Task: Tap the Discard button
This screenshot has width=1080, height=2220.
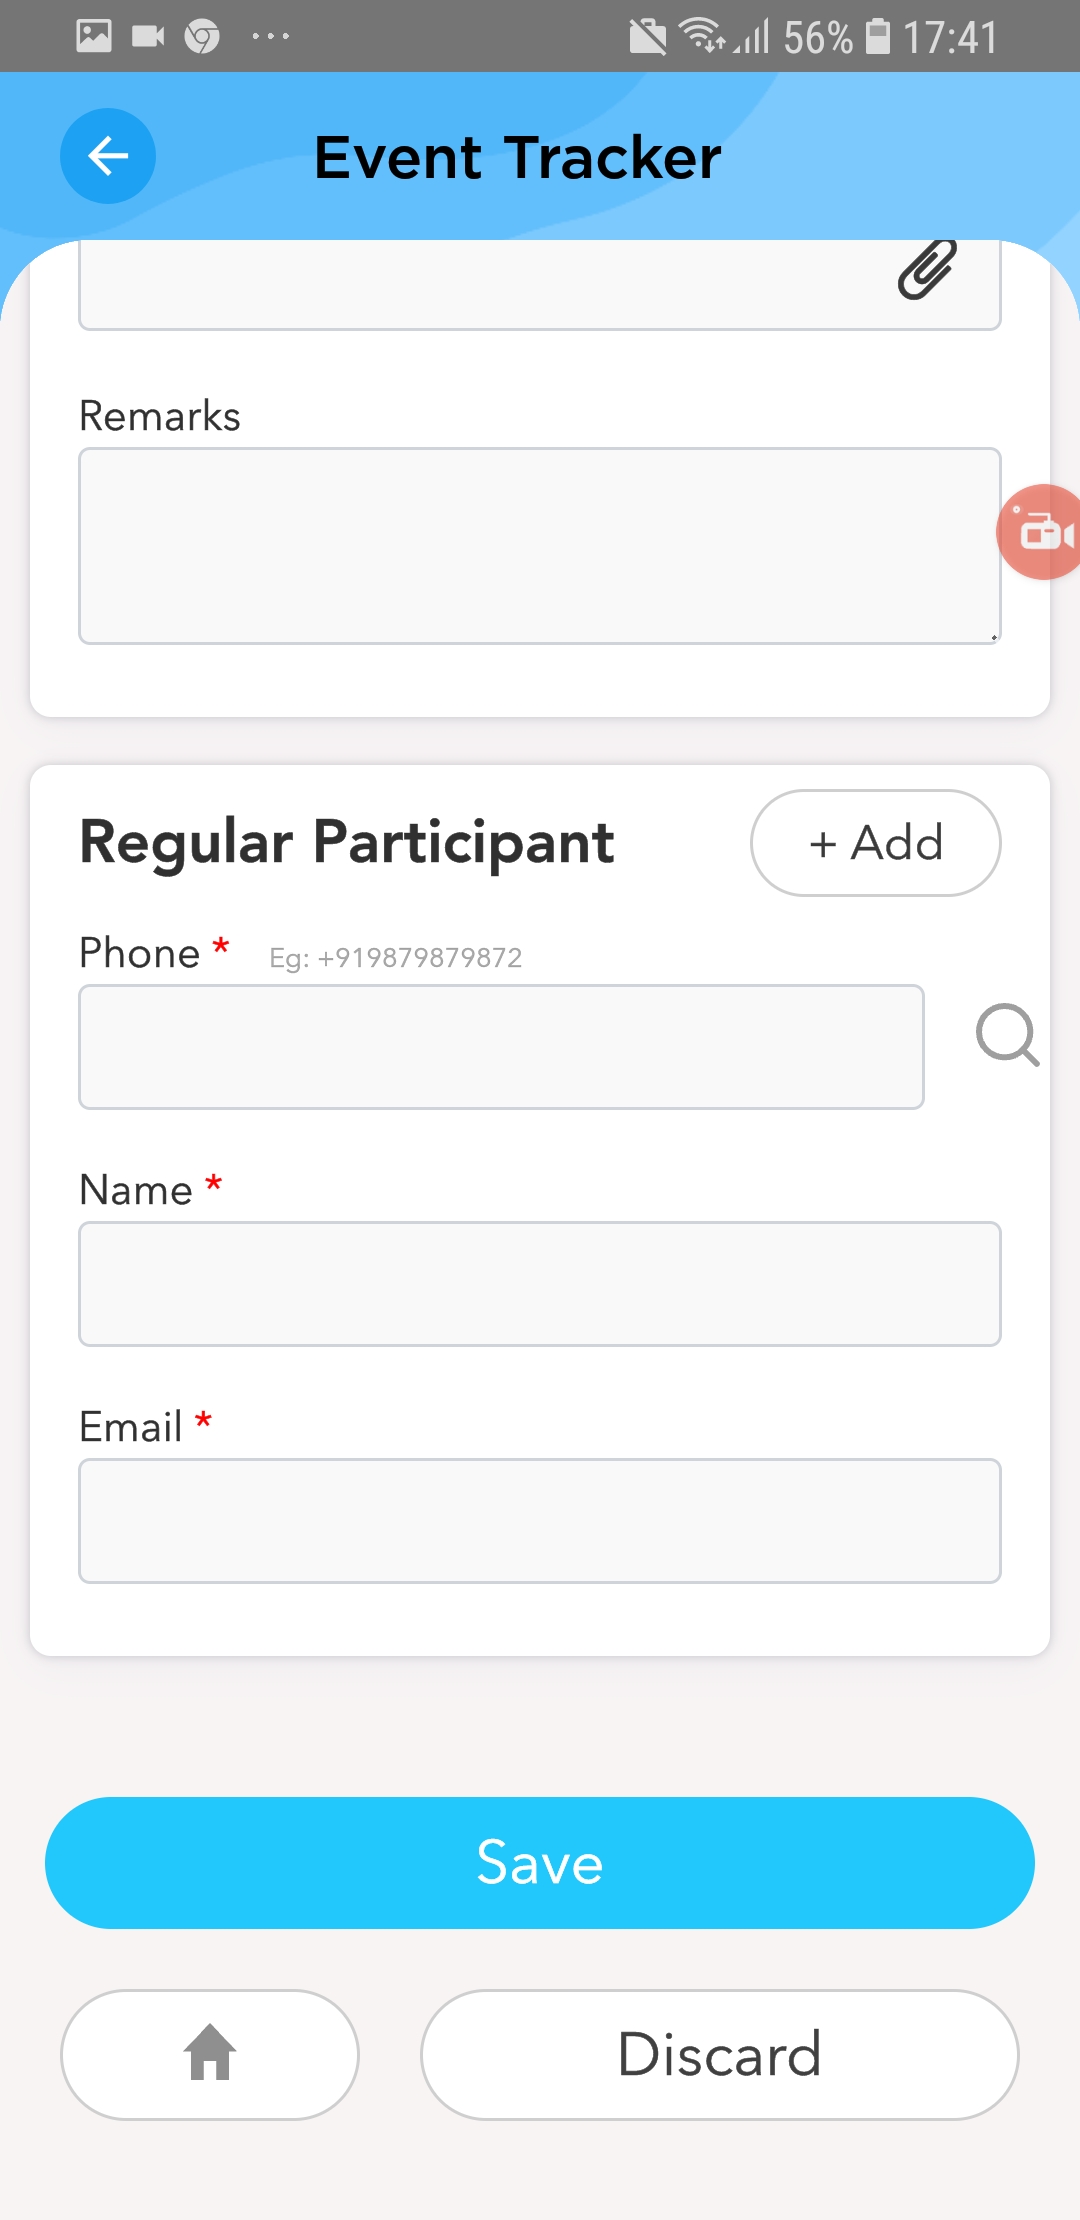Action: tap(719, 2054)
